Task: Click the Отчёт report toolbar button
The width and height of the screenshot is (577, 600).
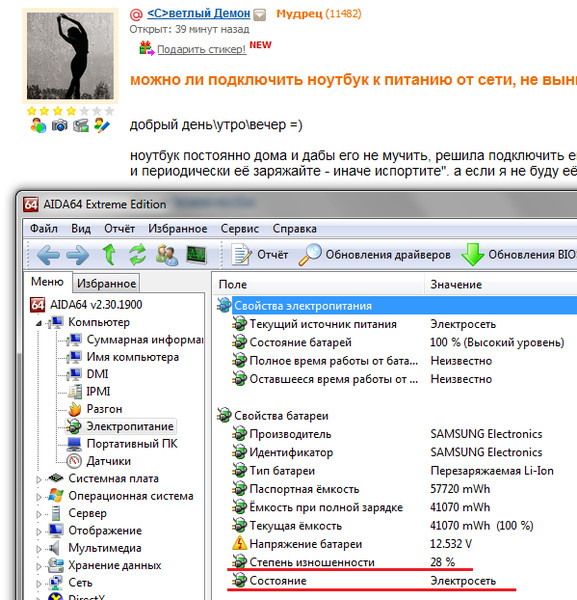Action: coord(260,255)
